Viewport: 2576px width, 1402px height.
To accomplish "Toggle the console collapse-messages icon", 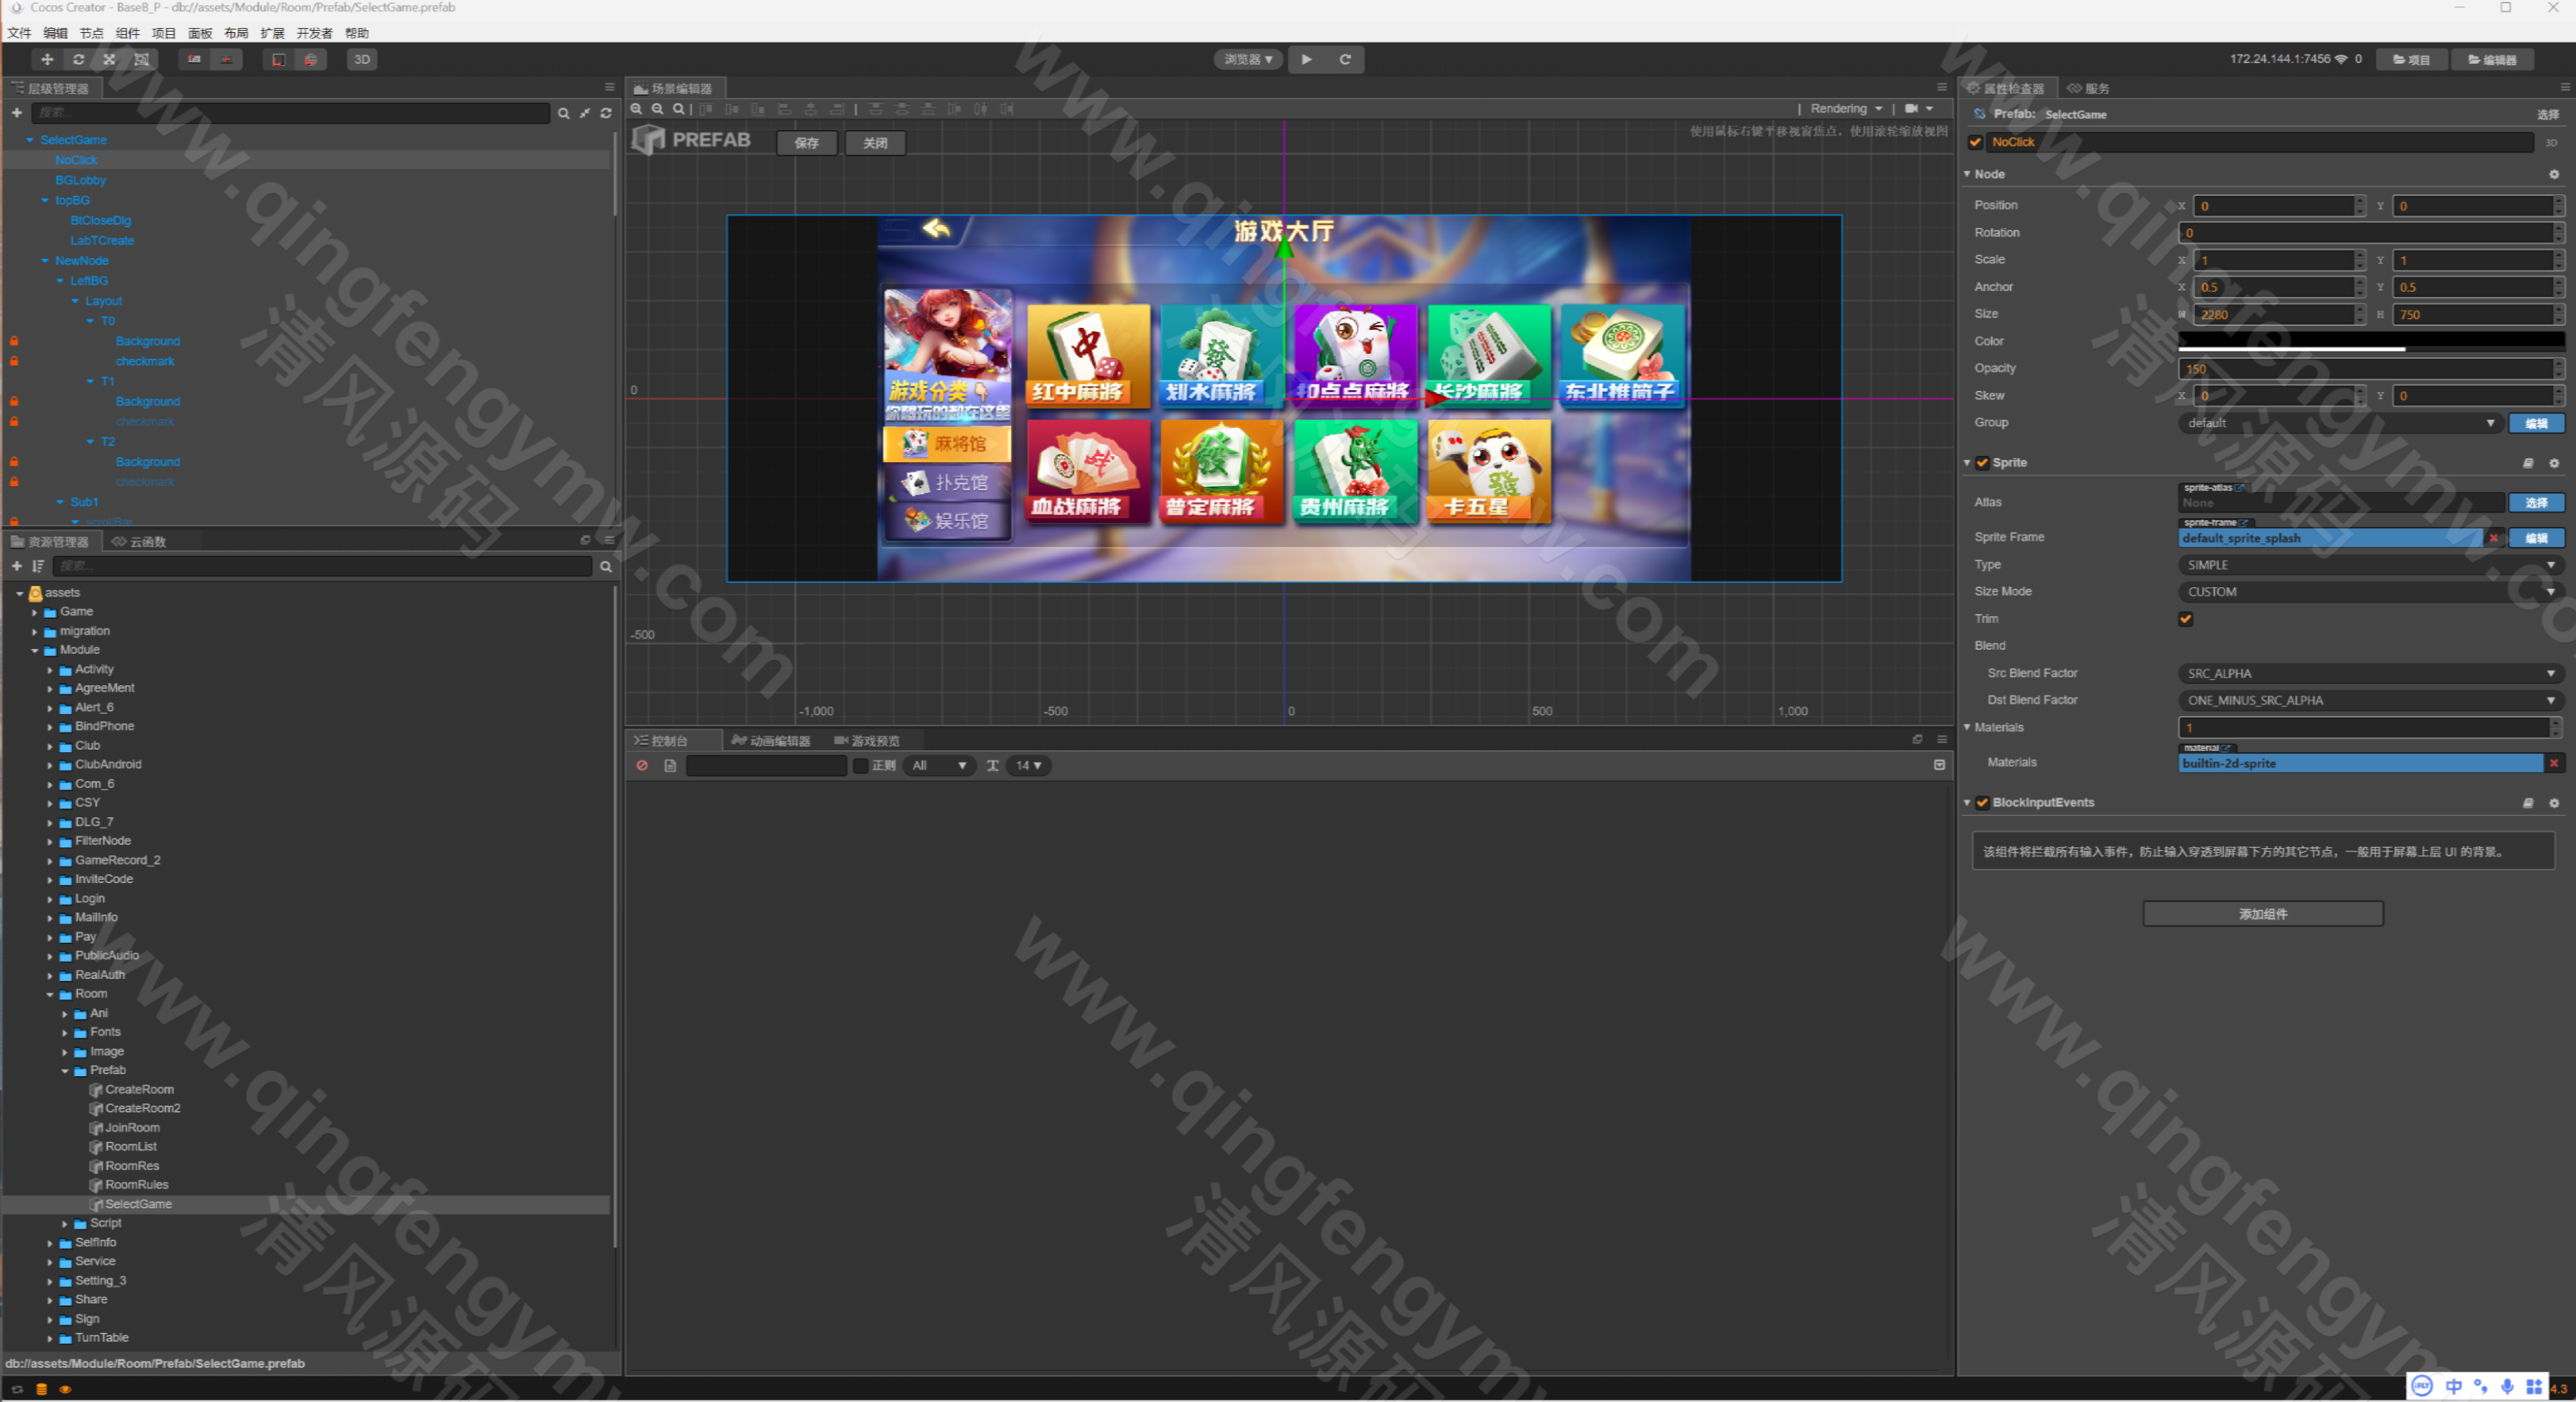I will (x=1939, y=765).
